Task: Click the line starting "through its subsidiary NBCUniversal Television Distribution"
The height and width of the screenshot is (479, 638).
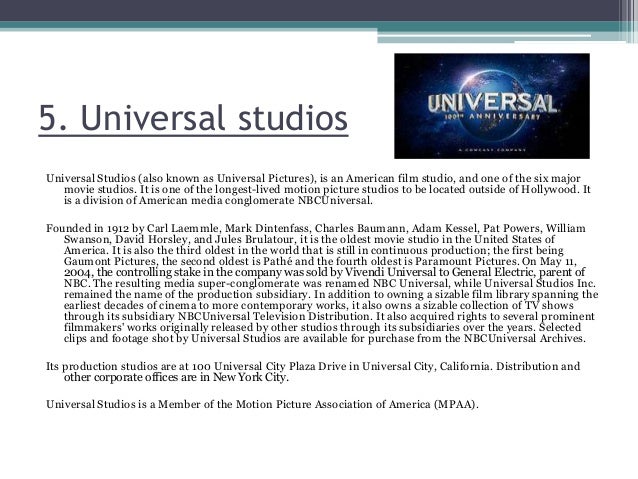Action: click(x=329, y=316)
